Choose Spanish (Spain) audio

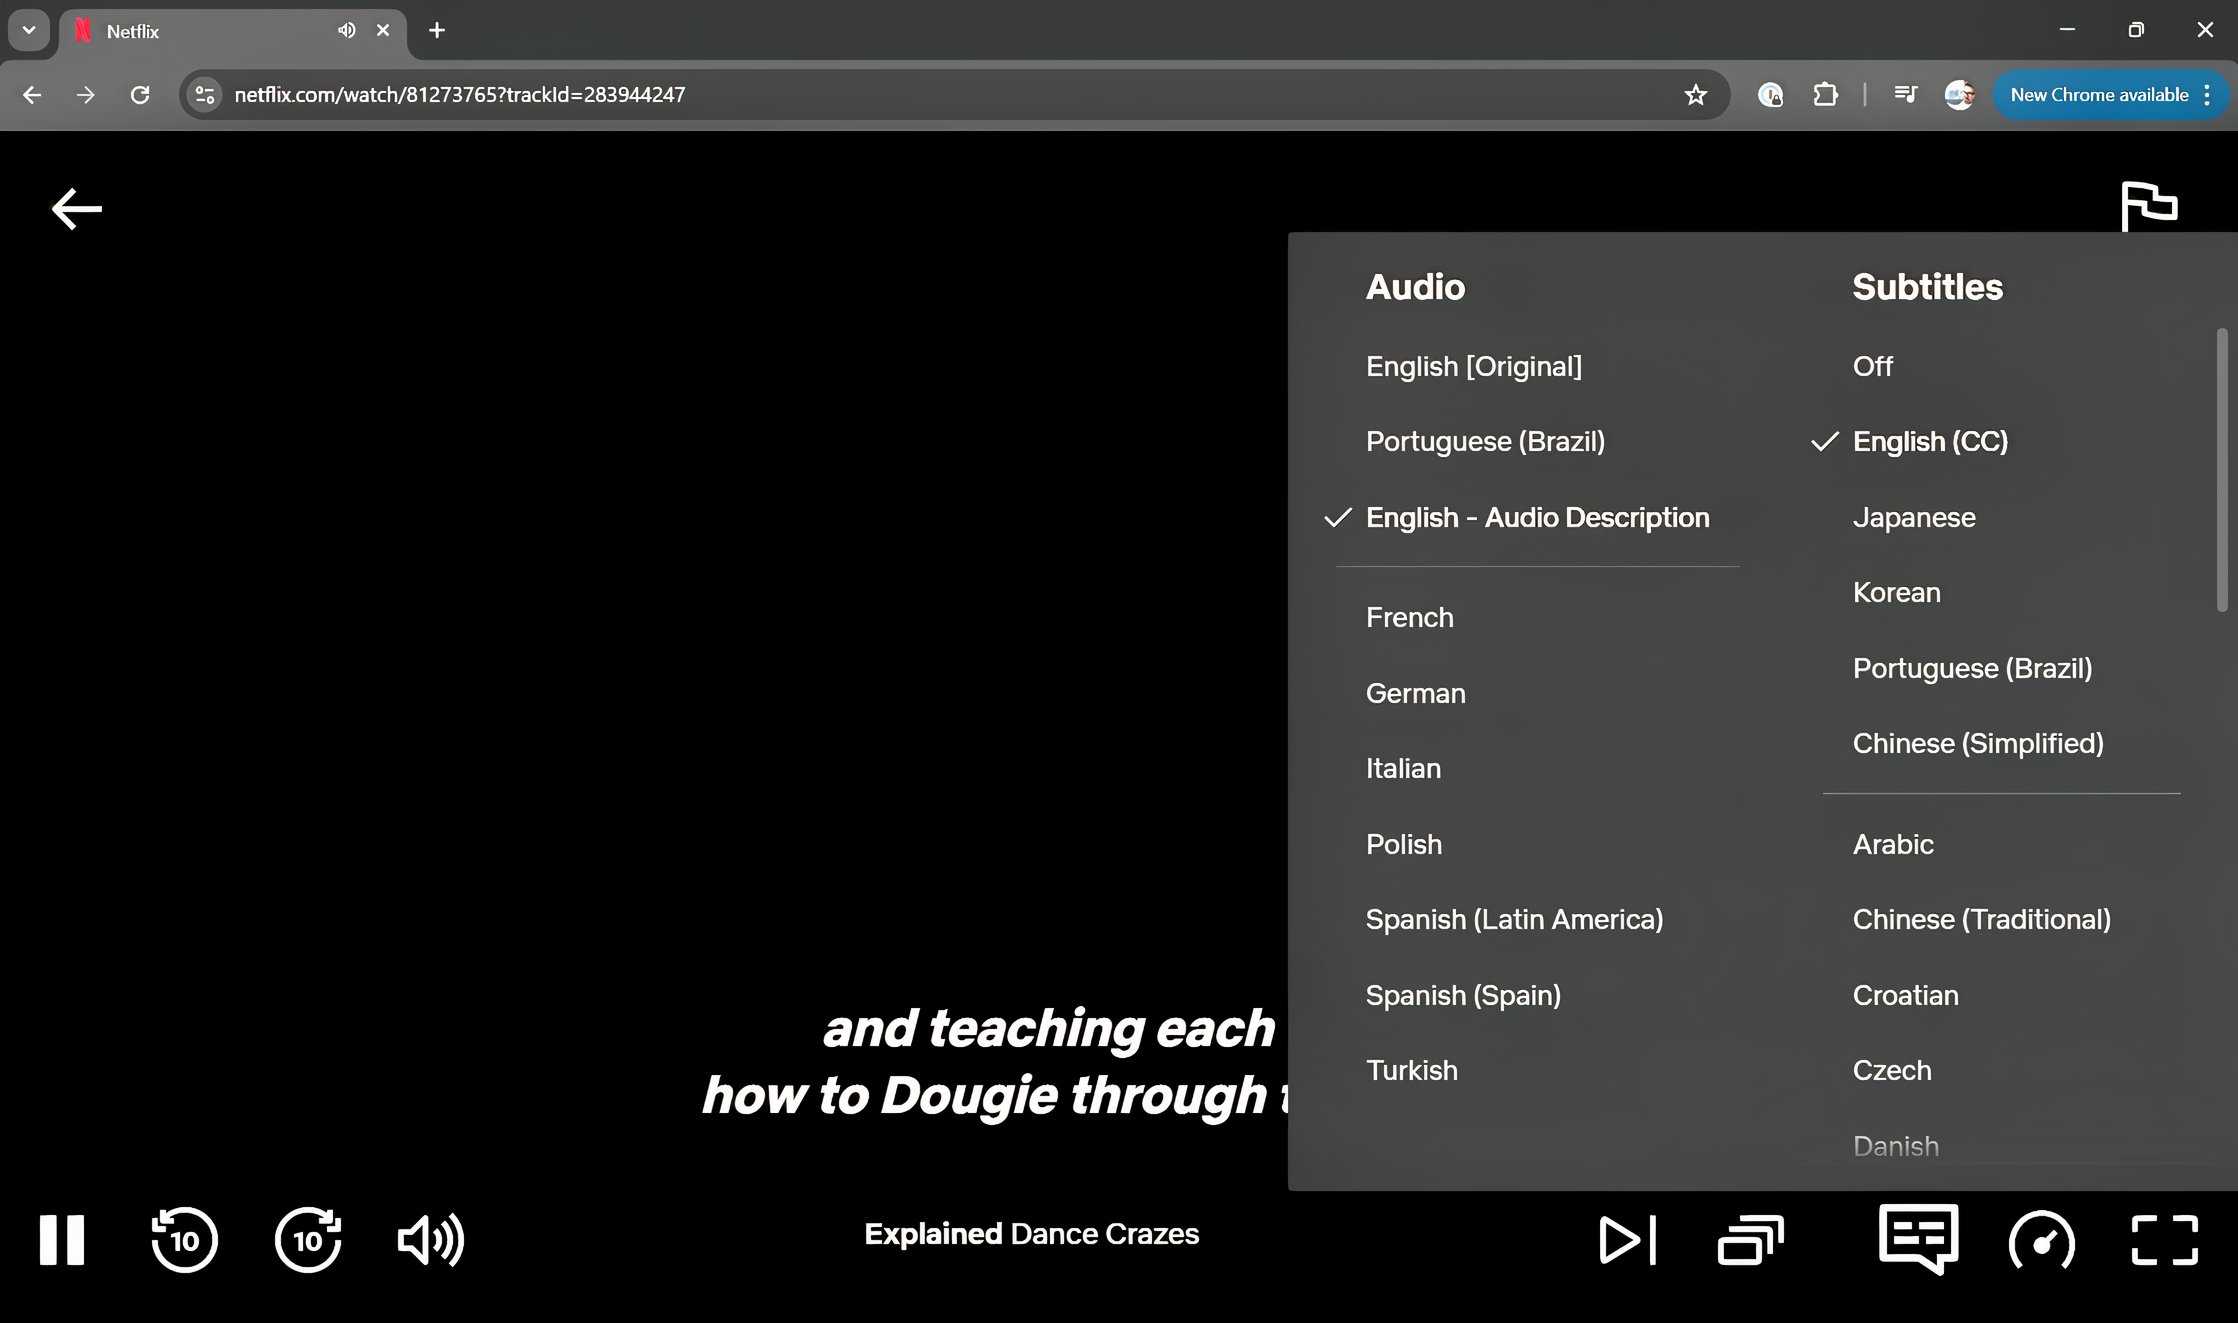(x=1463, y=996)
